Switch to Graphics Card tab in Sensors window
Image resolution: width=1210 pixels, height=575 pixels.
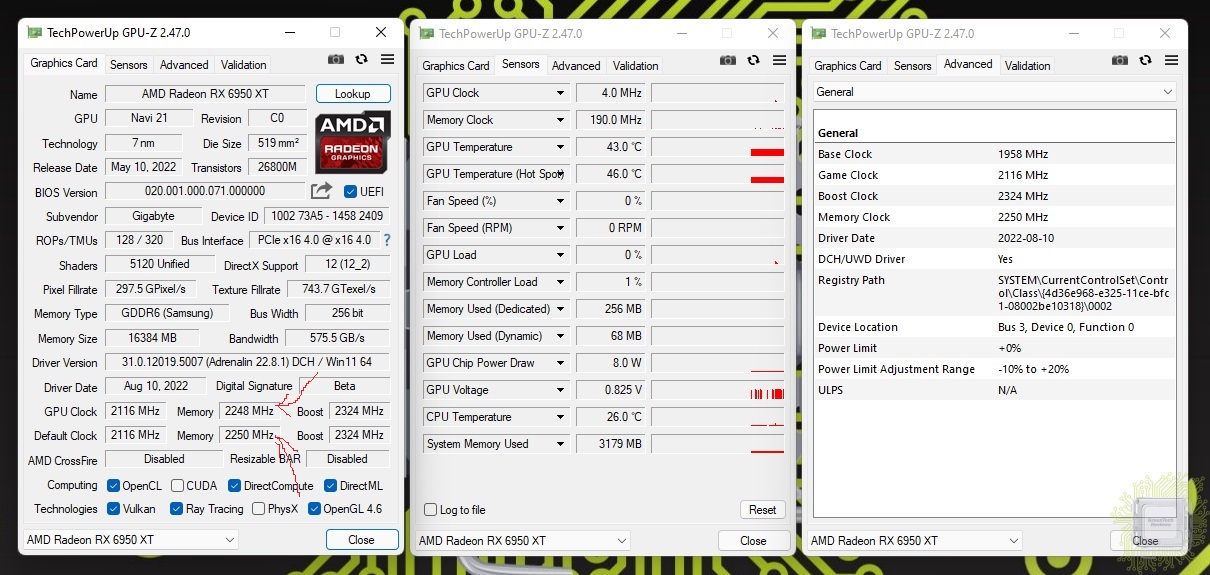pos(456,66)
